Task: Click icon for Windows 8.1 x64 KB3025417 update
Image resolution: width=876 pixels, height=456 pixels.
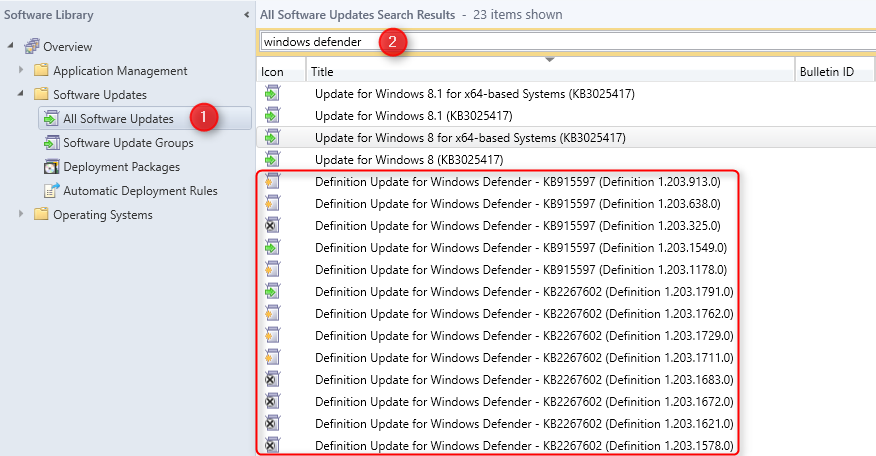Action: [x=272, y=93]
